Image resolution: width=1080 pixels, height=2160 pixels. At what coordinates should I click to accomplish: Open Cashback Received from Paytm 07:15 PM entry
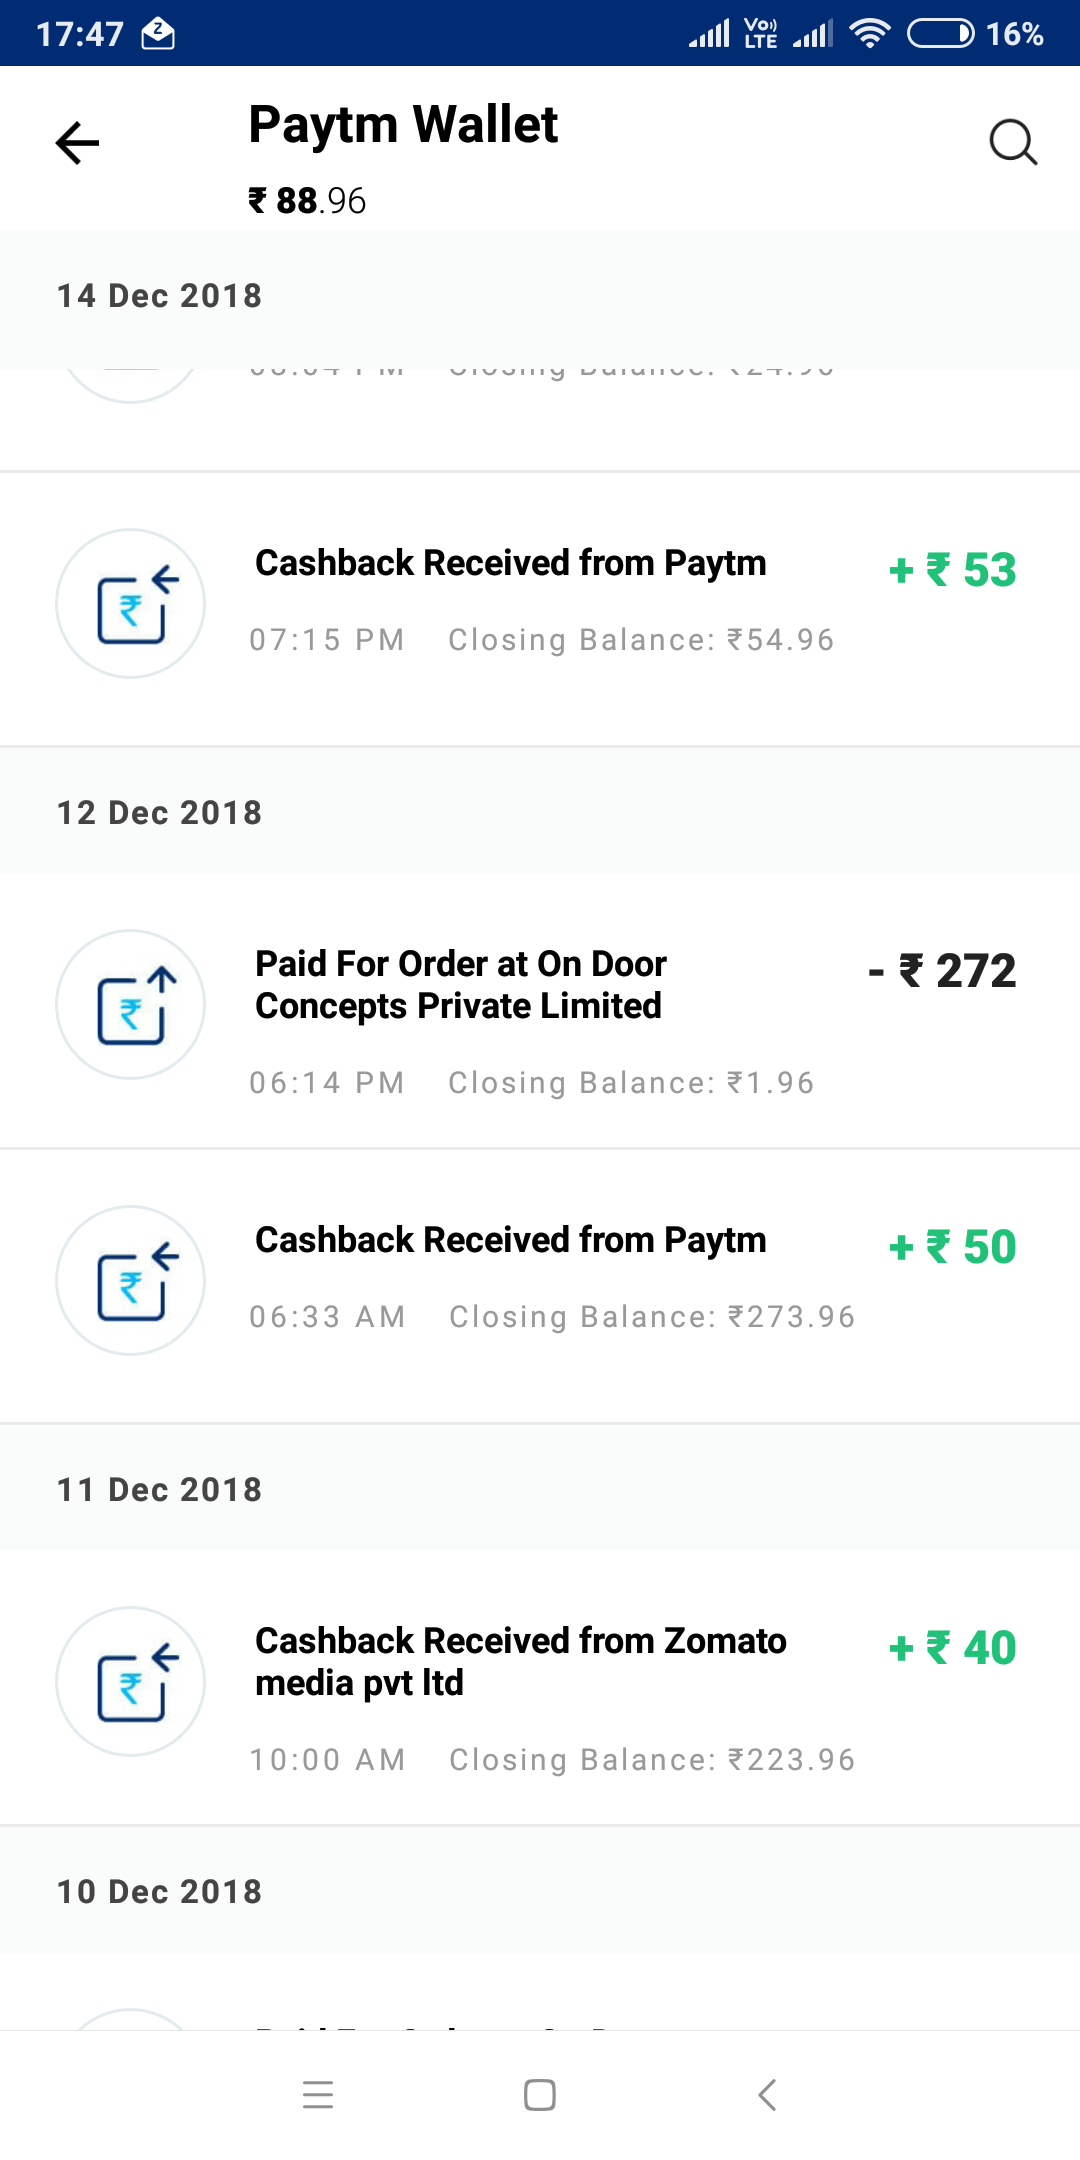click(540, 609)
